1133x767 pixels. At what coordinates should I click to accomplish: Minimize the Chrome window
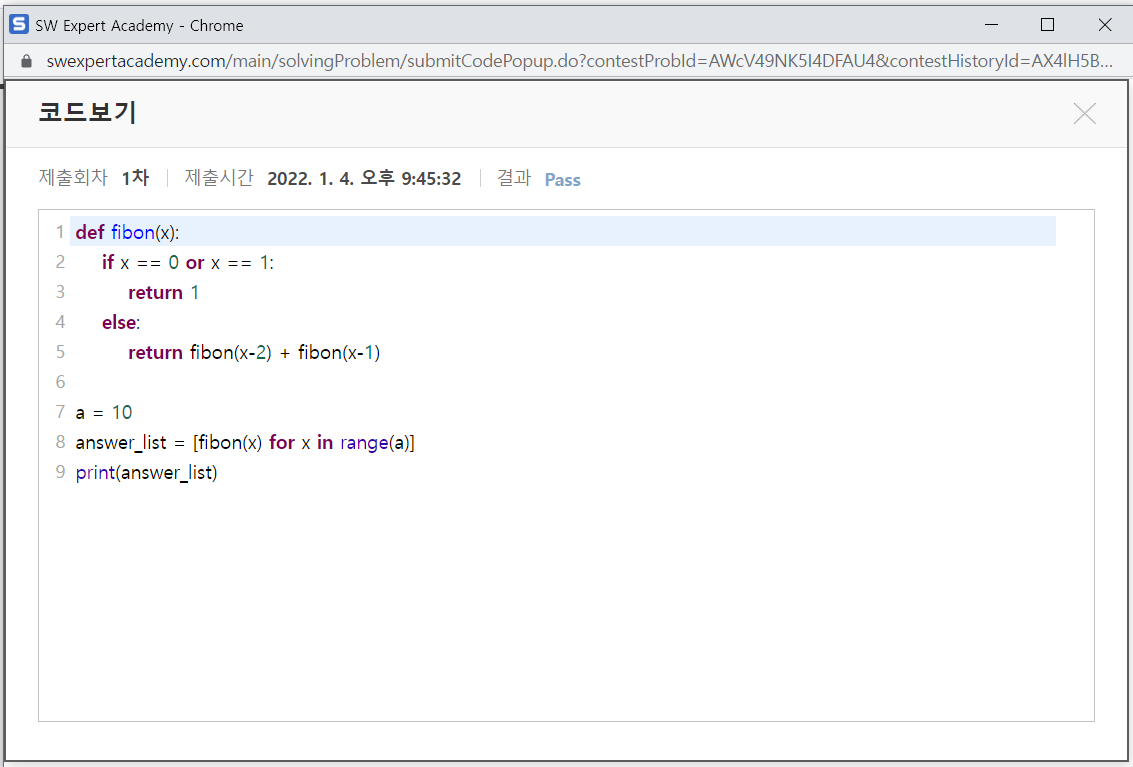[x=991, y=25]
